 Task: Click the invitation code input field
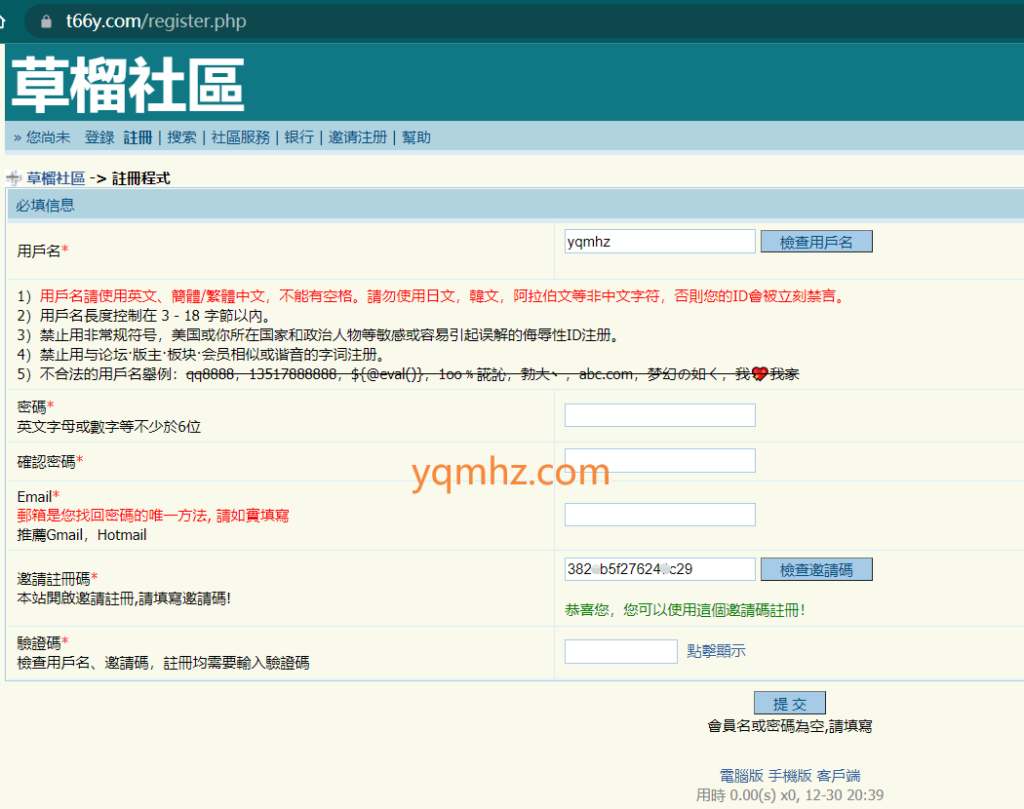click(659, 569)
